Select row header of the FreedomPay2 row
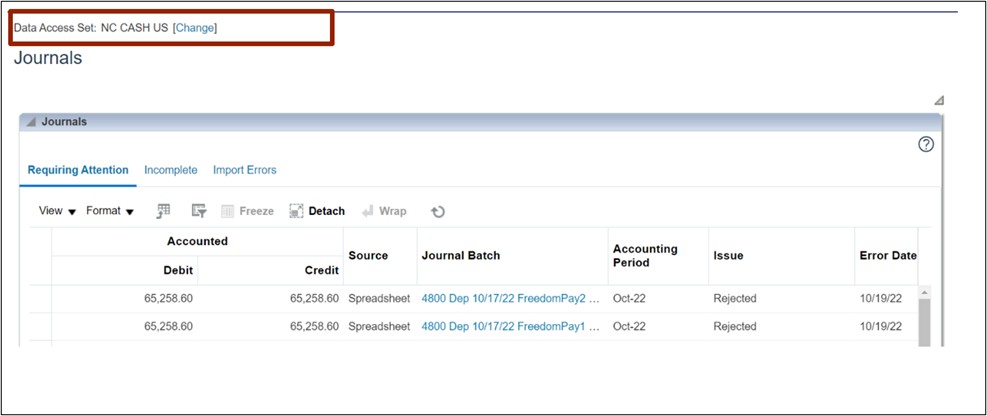987x416 pixels. click(x=40, y=299)
